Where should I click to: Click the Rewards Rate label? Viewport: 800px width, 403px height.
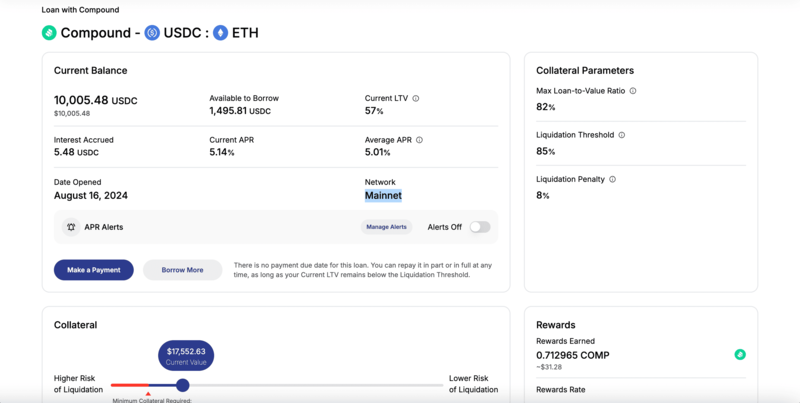(x=561, y=390)
